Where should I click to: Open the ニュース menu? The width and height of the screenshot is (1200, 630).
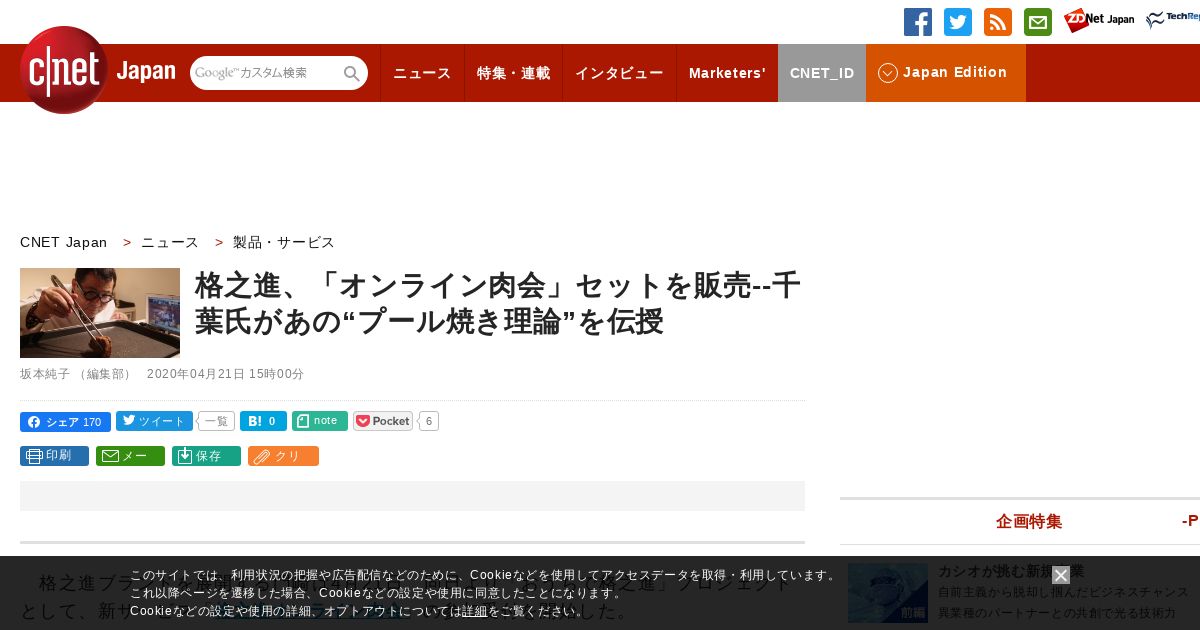[422, 73]
